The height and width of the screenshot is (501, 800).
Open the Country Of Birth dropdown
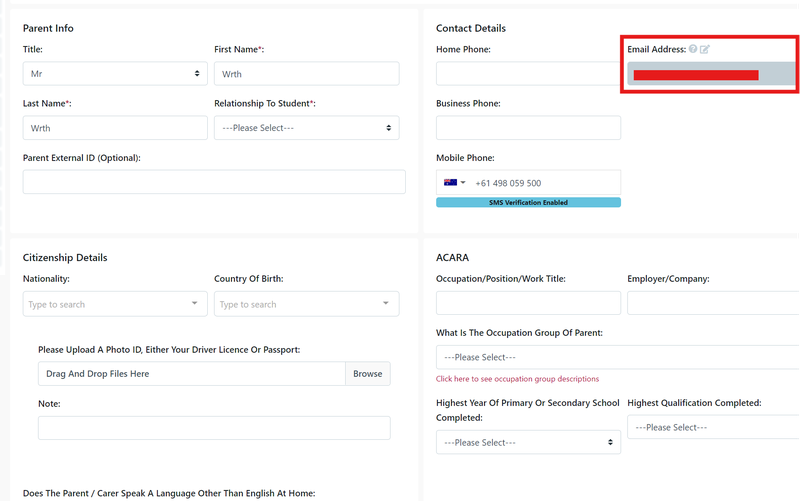[306, 304]
